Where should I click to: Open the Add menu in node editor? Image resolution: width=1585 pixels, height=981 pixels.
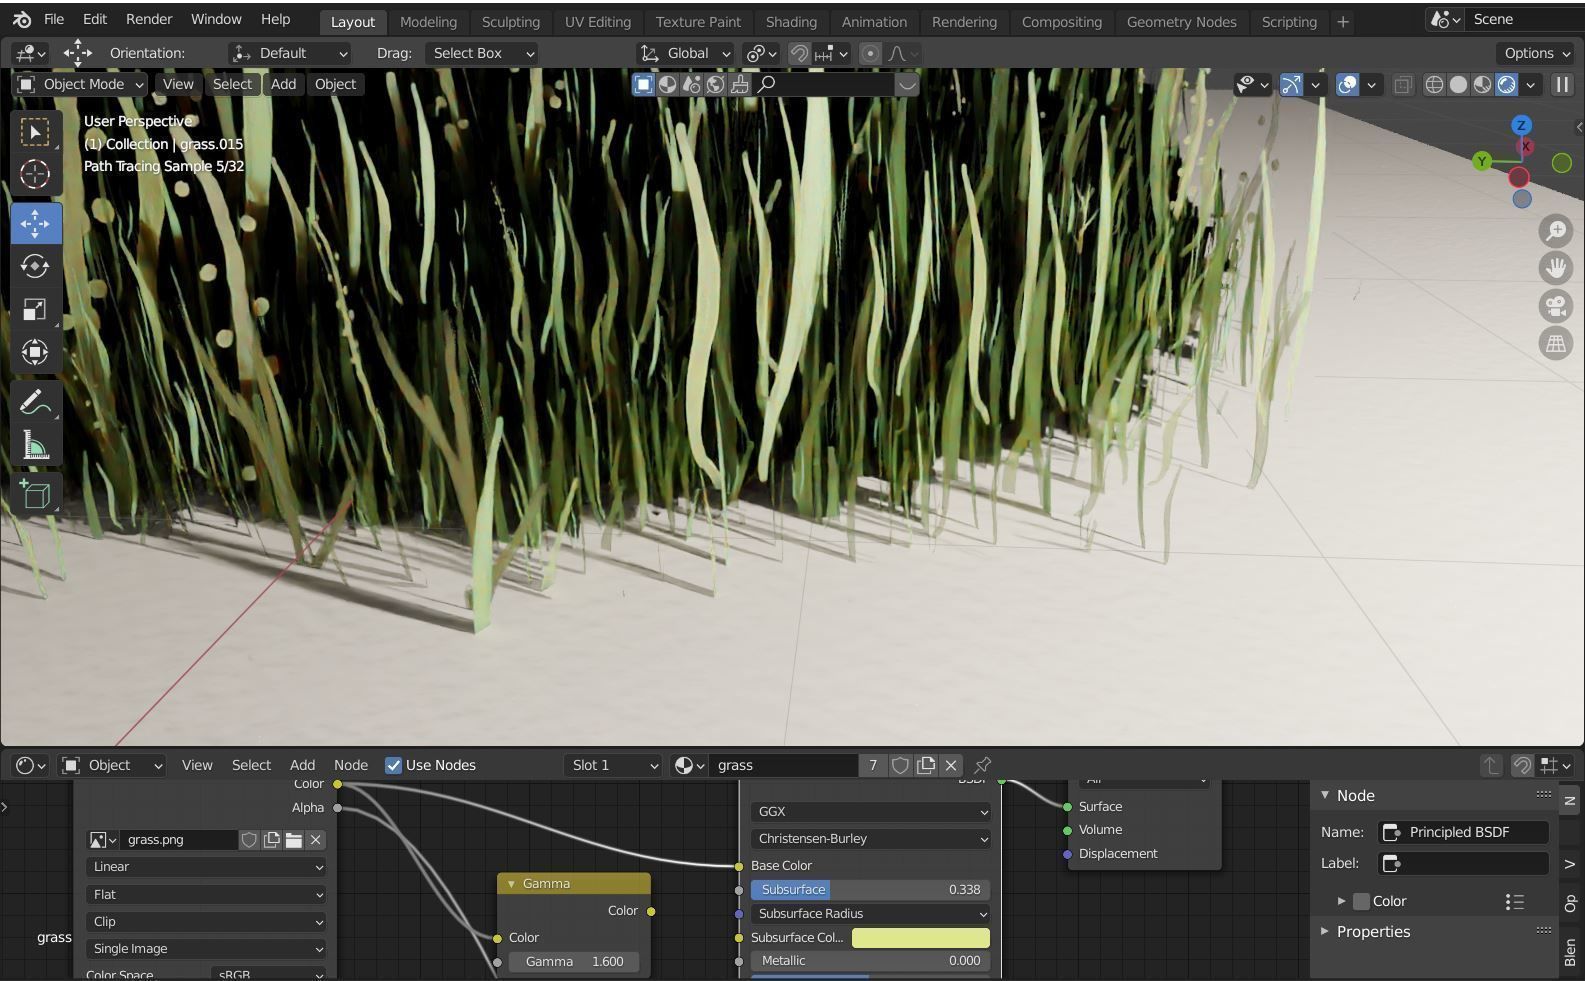pos(302,765)
